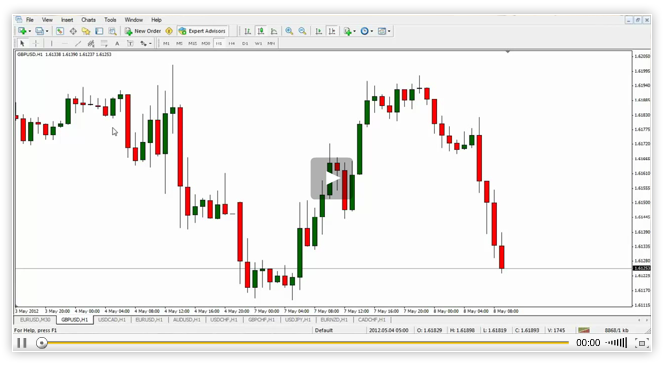This screenshot has height=366, width=664.
Task: Show the Market Watch window
Action: tap(60, 31)
